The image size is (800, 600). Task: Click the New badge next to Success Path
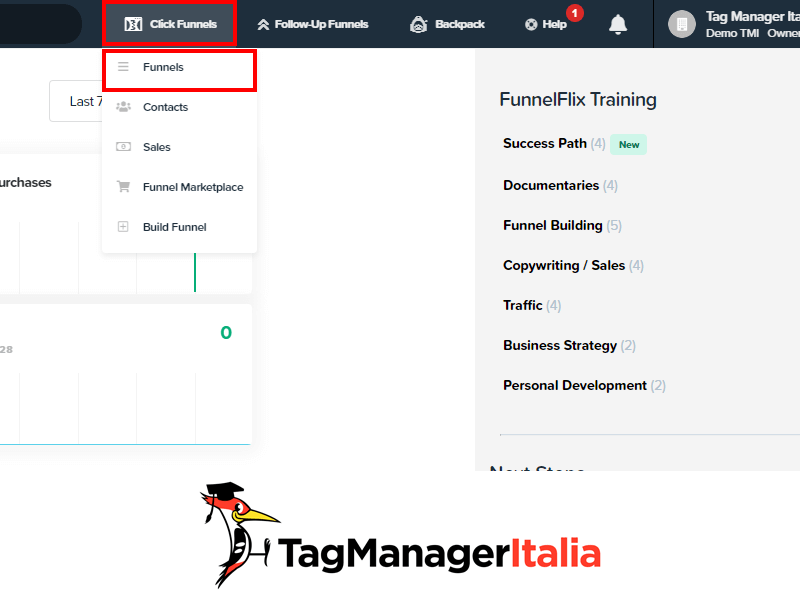[629, 144]
